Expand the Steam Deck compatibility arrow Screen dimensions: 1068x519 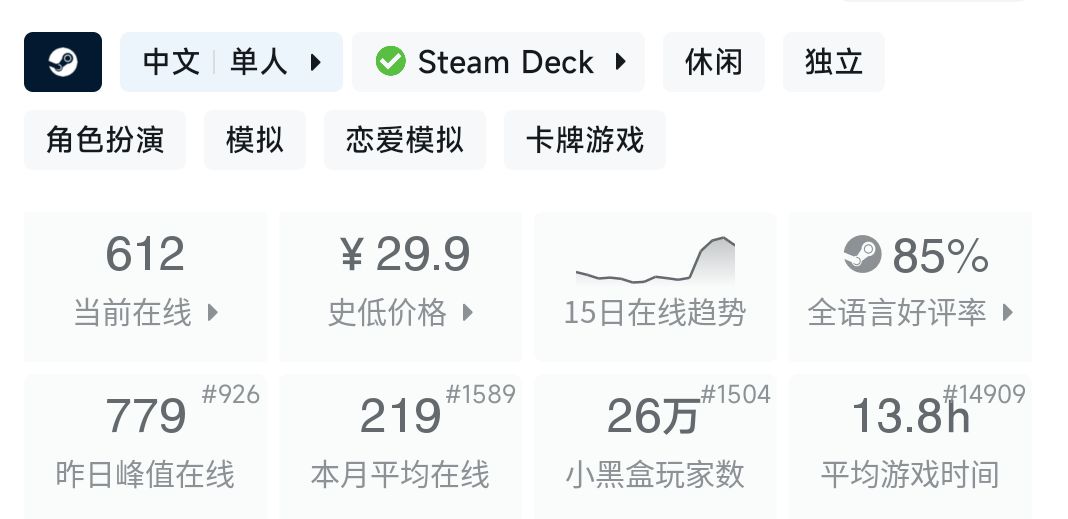tap(621, 62)
